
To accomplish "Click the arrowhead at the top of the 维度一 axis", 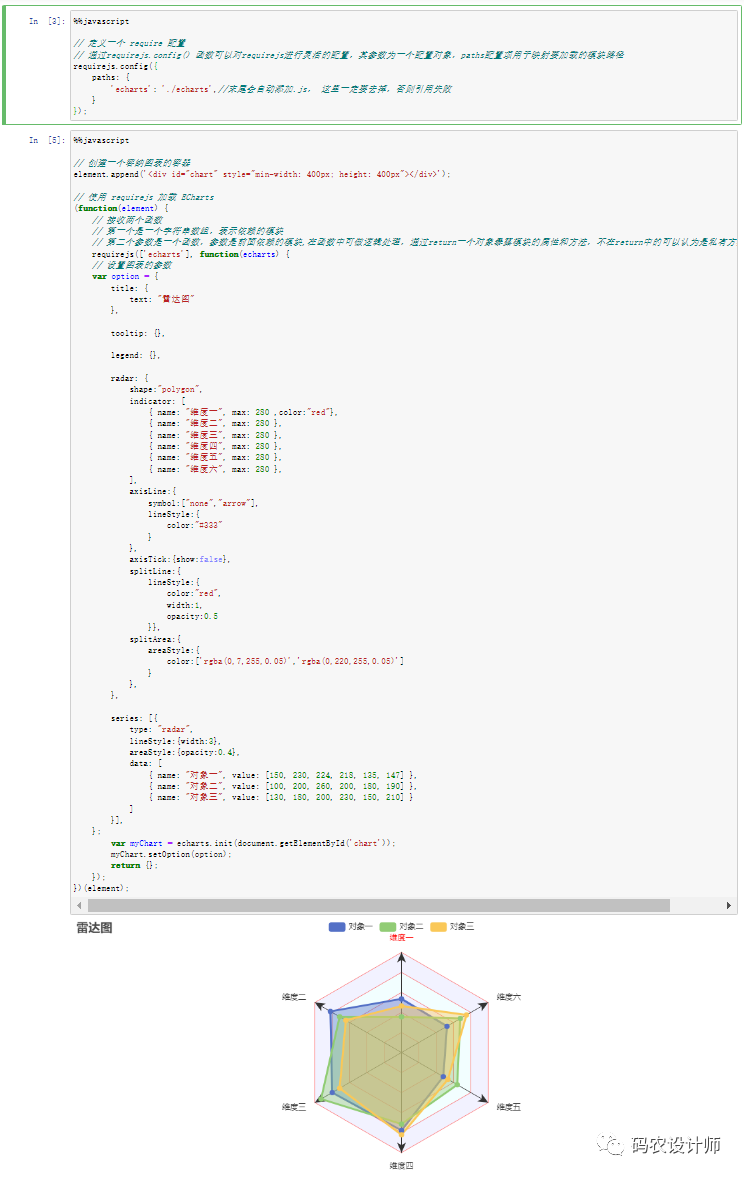I will tap(401, 958).
